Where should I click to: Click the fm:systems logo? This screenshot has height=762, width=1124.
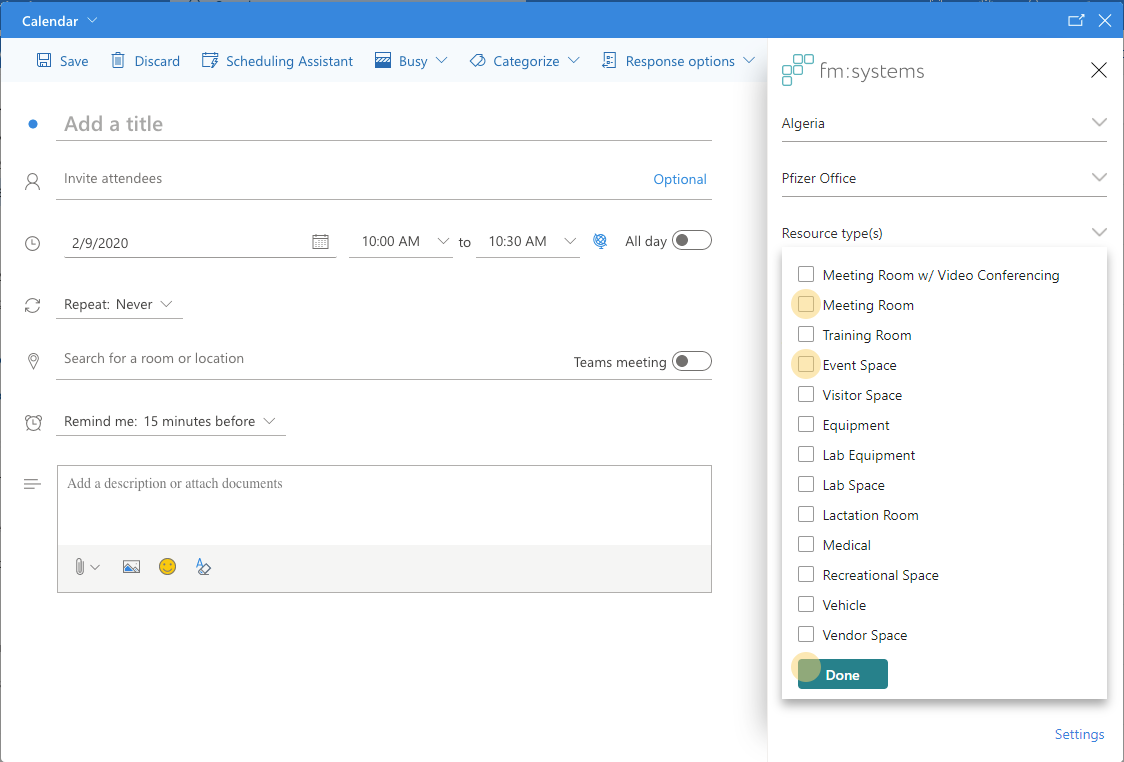[x=853, y=70]
